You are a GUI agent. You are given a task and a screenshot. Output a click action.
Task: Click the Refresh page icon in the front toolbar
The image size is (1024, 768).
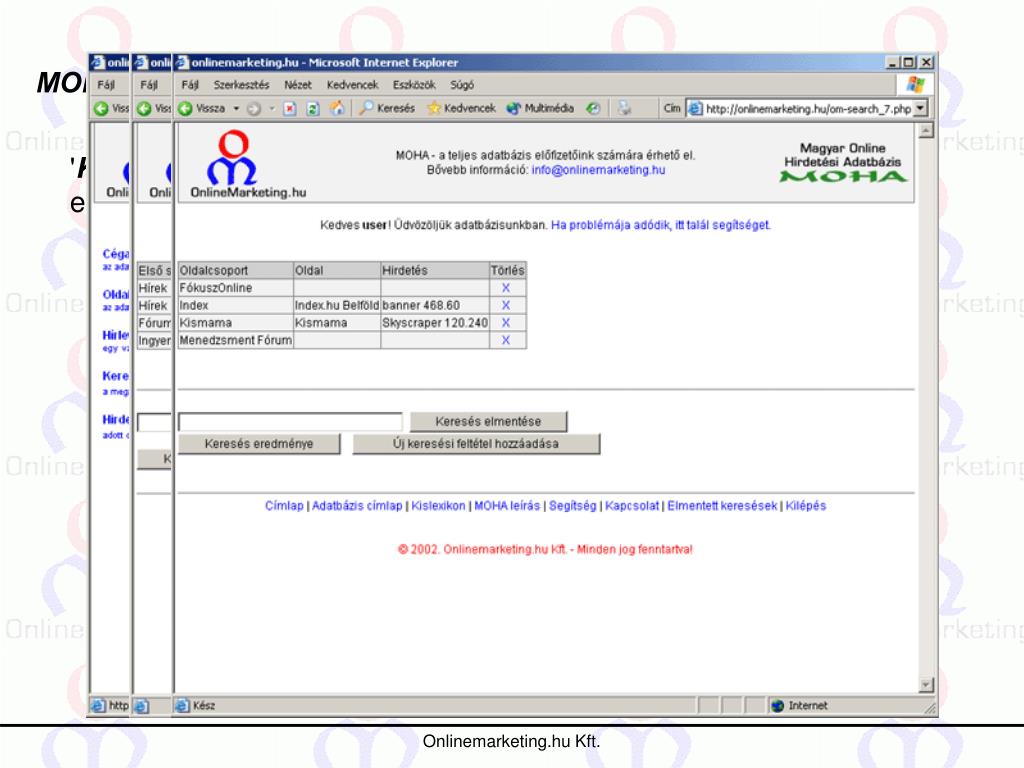(x=313, y=109)
